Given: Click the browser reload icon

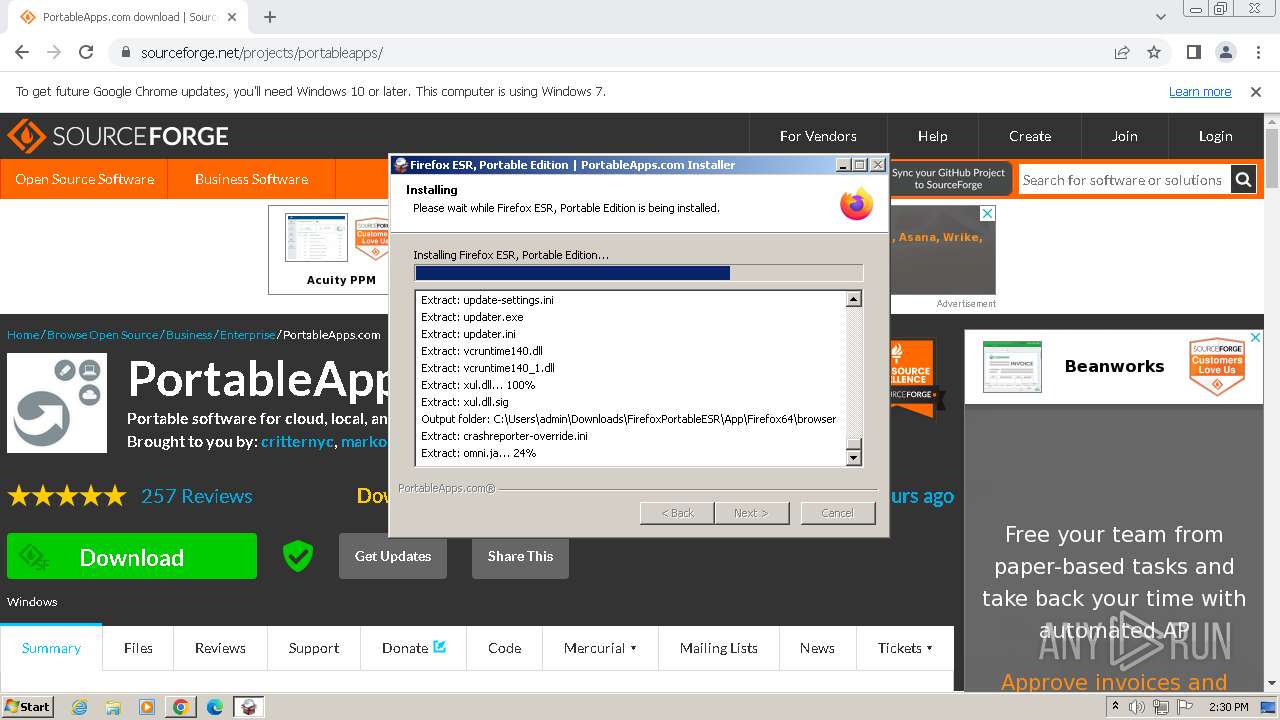Looking at the screenshot, I should [x=86, y=52].
